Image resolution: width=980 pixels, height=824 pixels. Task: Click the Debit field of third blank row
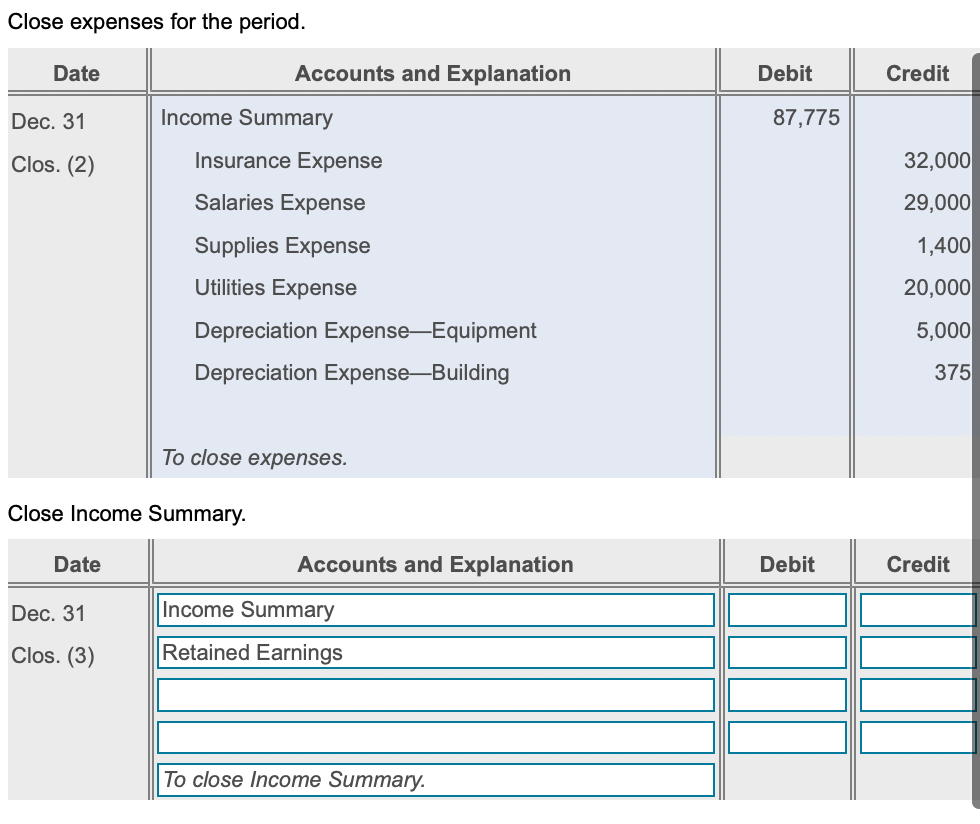[786, 694]
